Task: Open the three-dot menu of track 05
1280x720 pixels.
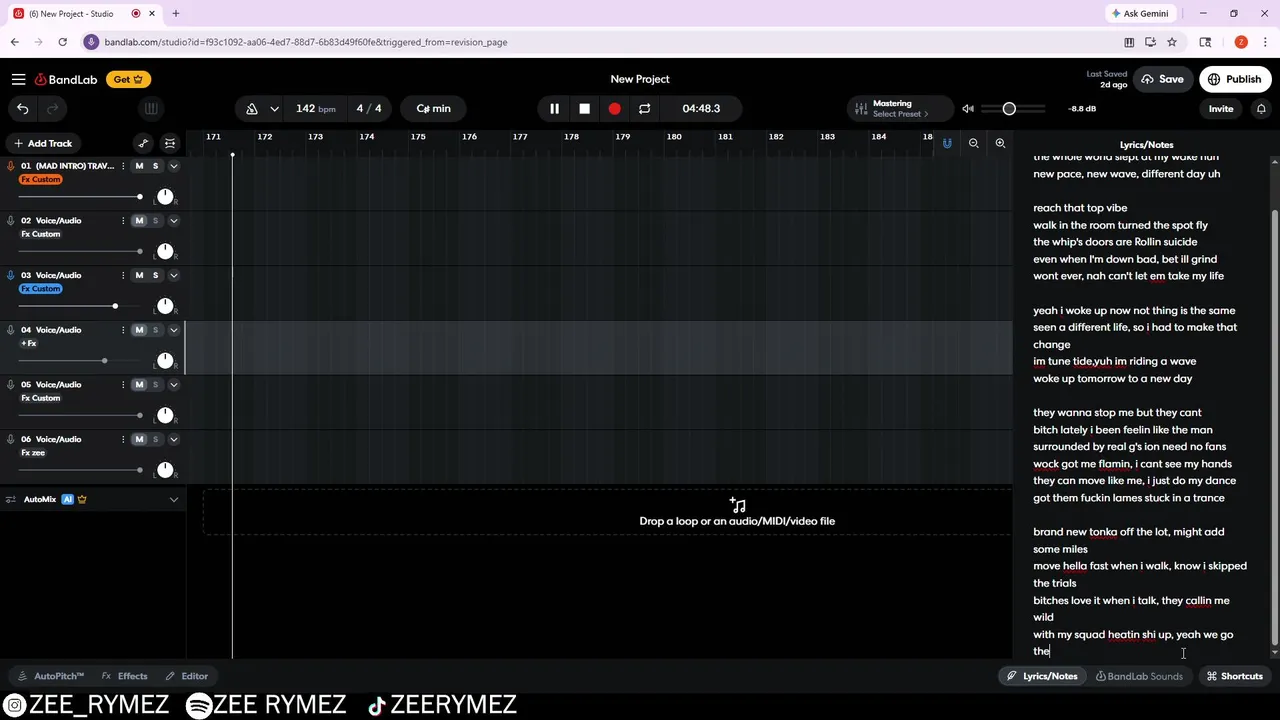Action: pyautogui.click(x=123, y=385)
